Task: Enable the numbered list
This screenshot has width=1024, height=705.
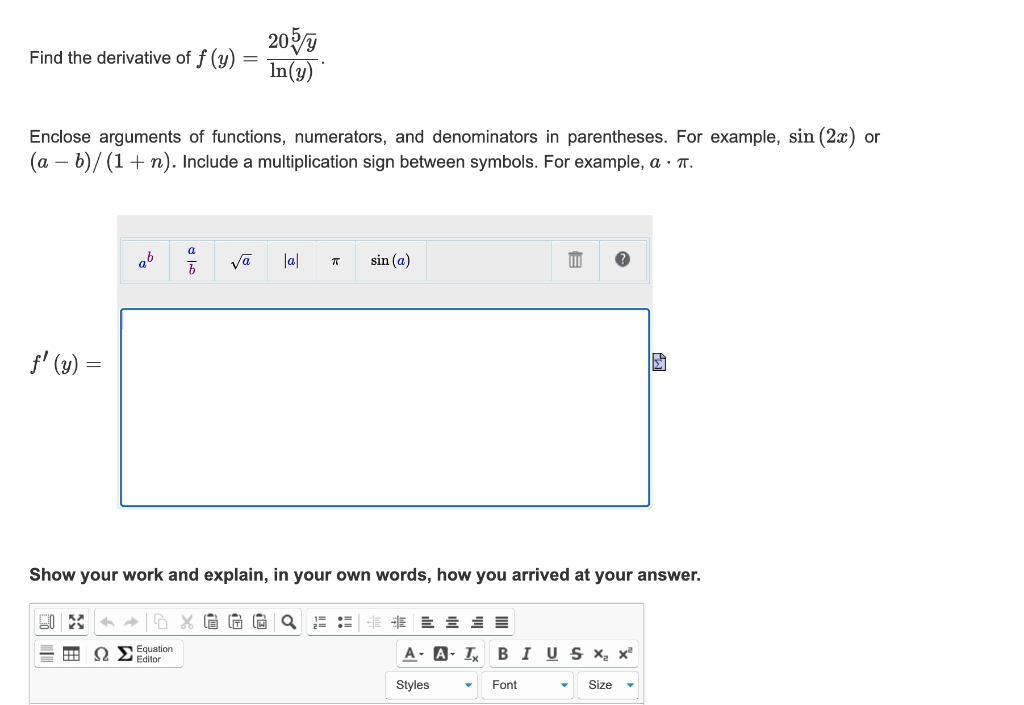Action: pos(319,622)
